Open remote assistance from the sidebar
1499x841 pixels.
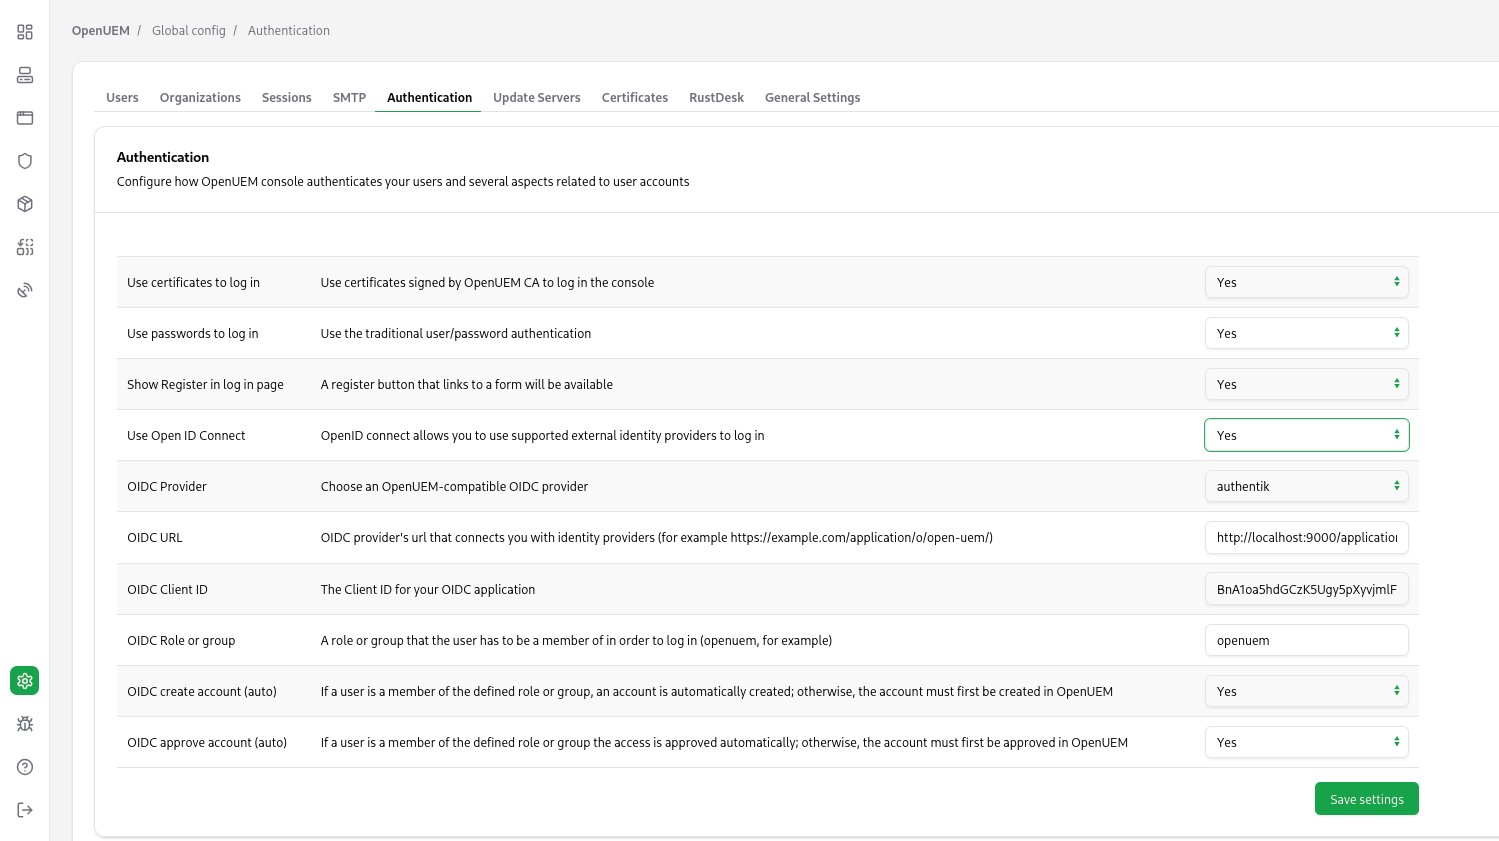coord(25,289)
